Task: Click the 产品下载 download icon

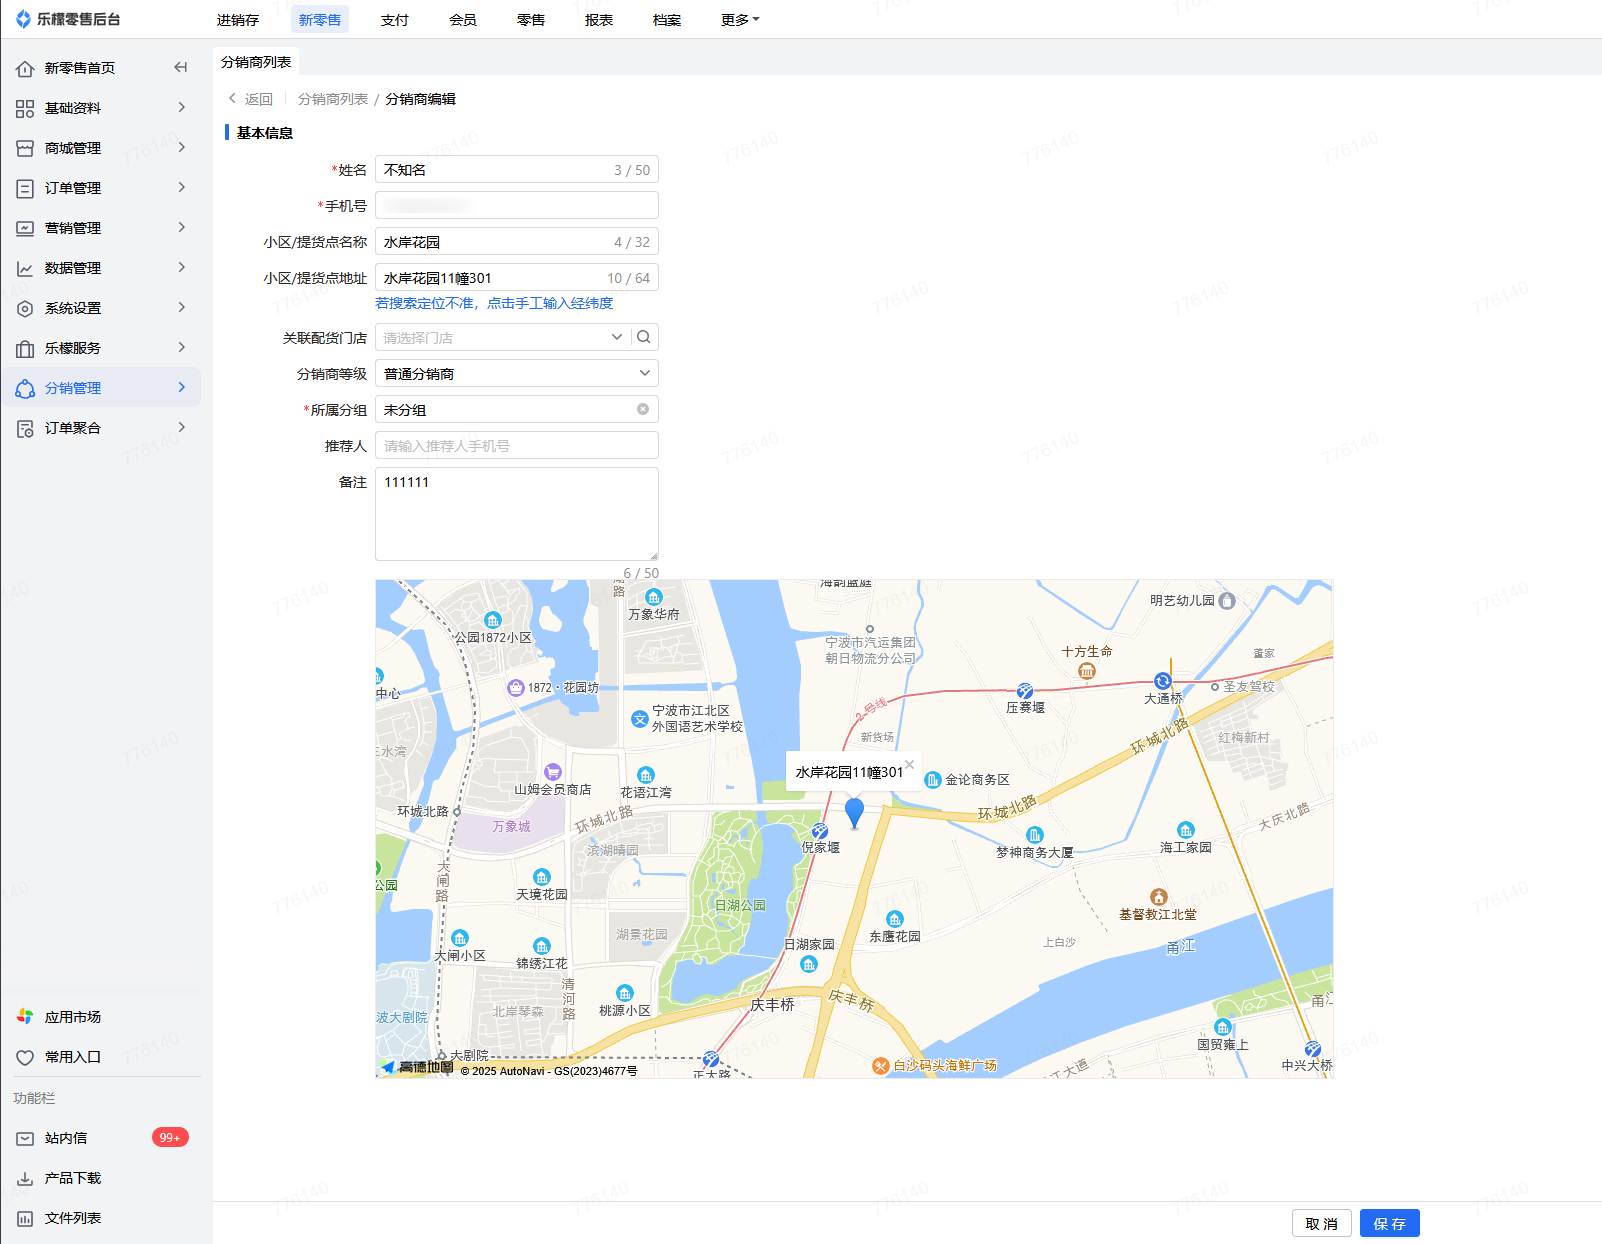Action: (25, 1178)
